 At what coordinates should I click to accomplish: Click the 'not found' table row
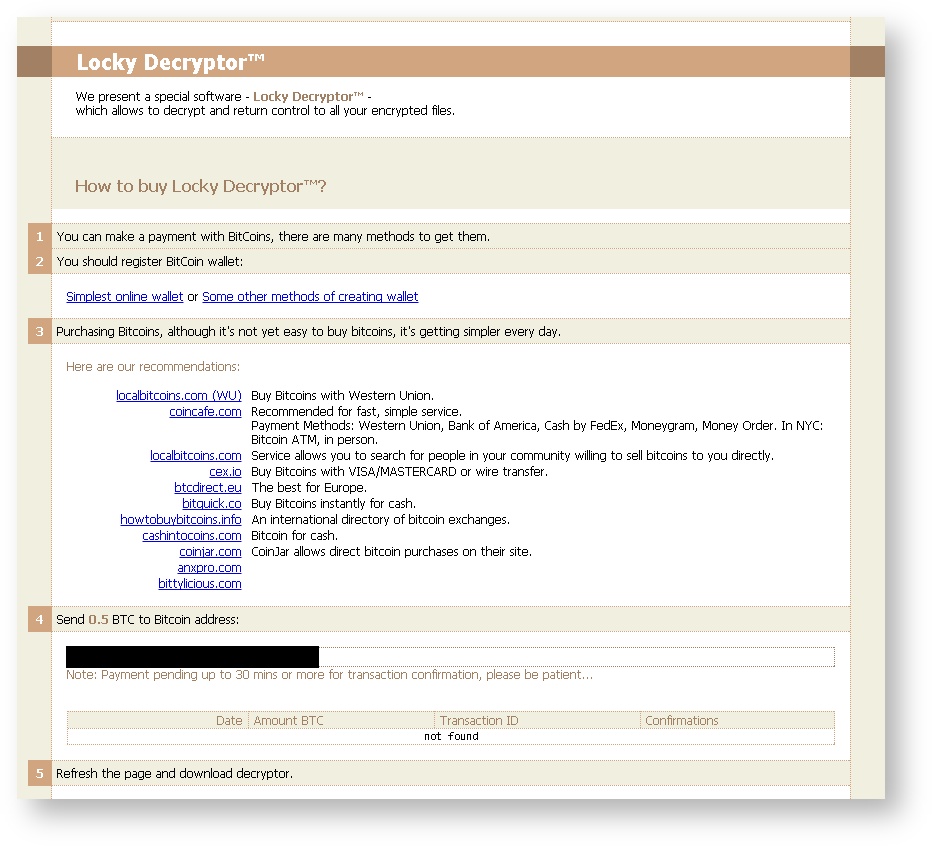click(451, 736)
